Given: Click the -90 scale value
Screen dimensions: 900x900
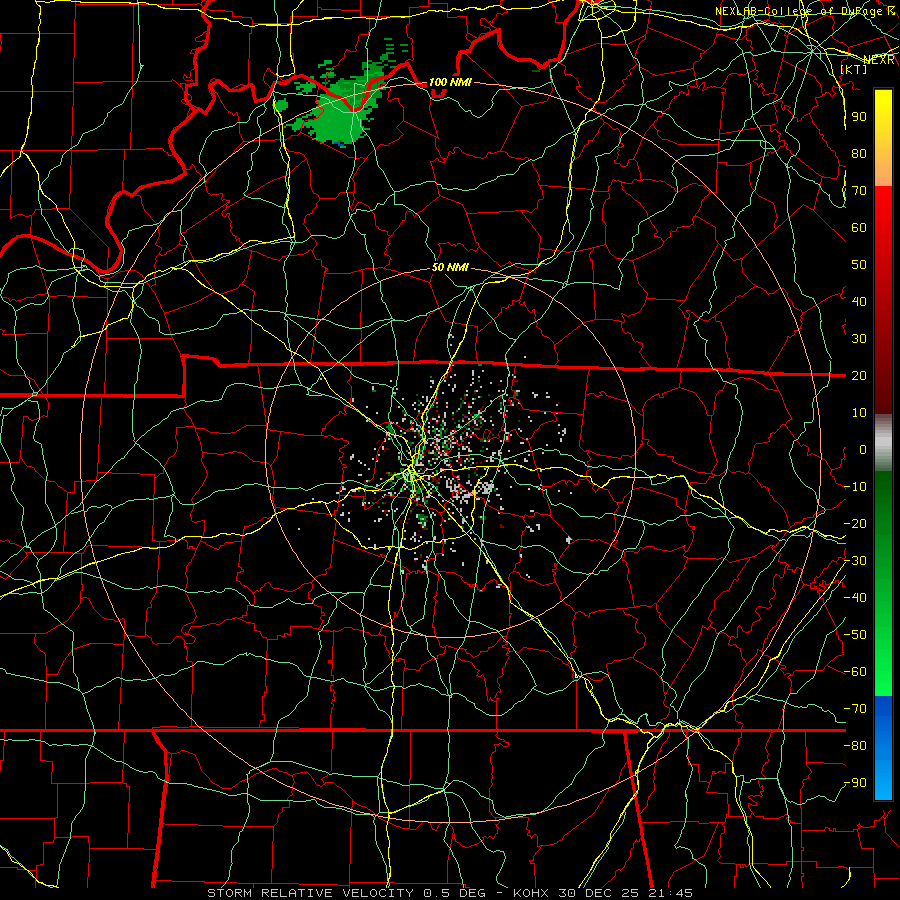Looking at the screenshot, I should pyautogui.click(x=855, y=783).
